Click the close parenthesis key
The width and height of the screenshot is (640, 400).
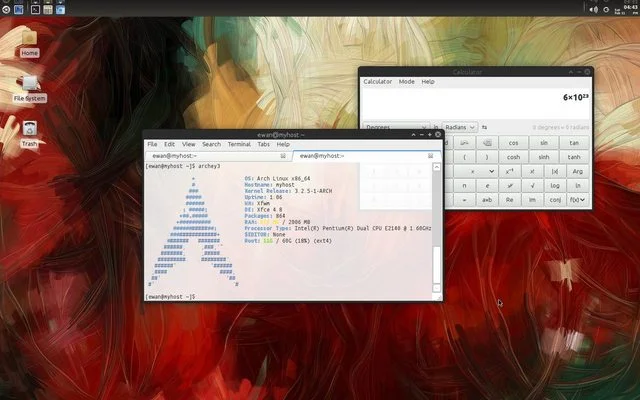[x=487, y=157]
